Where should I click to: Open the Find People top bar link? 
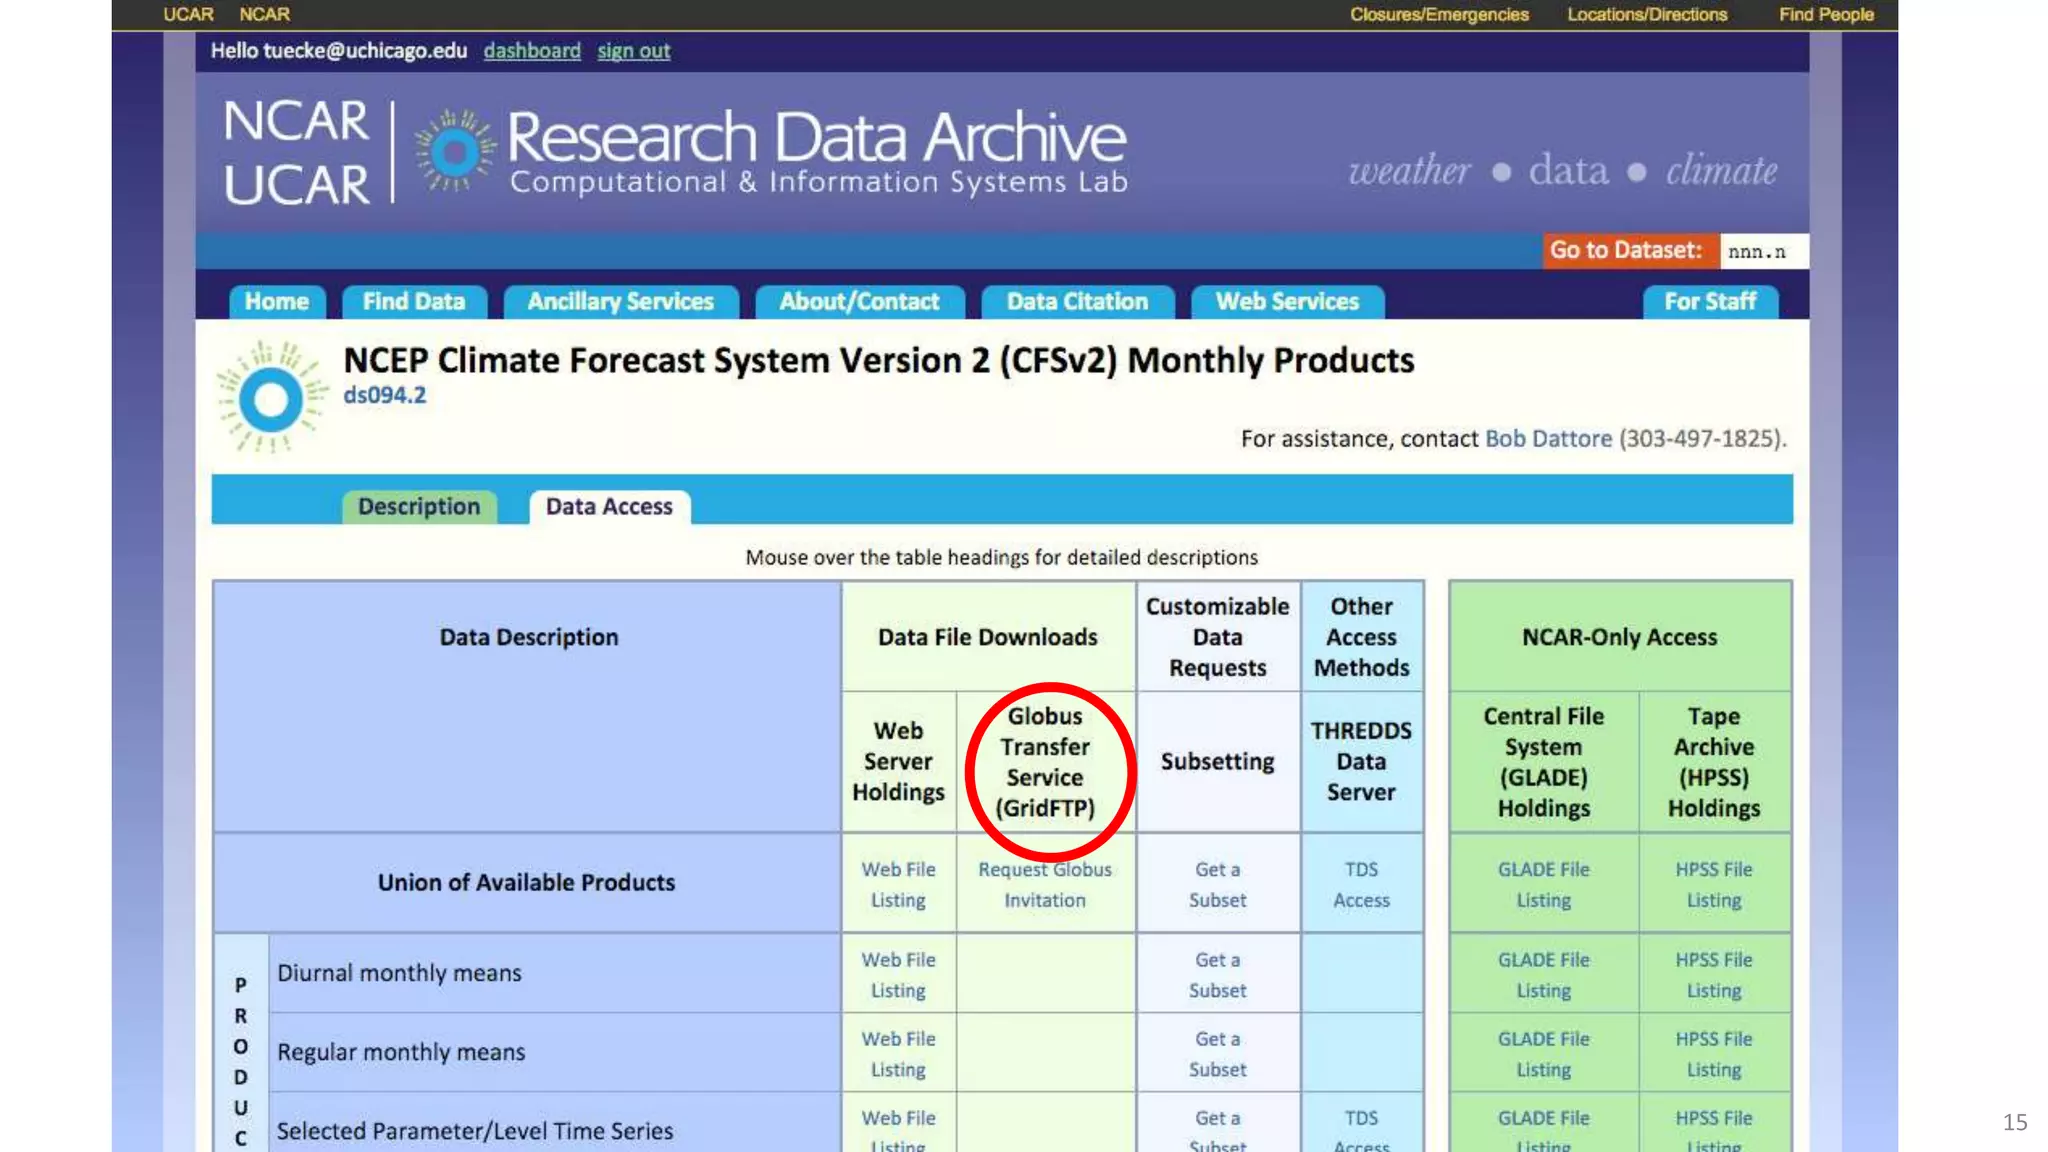(1826, 15)
